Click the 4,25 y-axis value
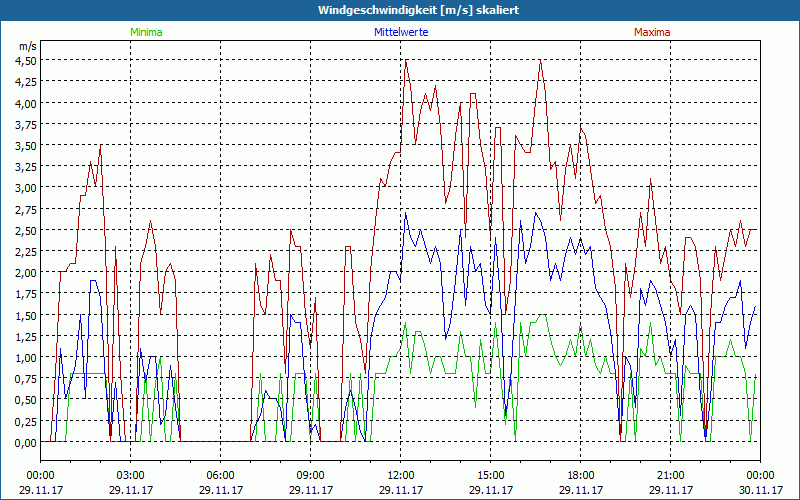The image size is (800, 500). tap(26, 82)
